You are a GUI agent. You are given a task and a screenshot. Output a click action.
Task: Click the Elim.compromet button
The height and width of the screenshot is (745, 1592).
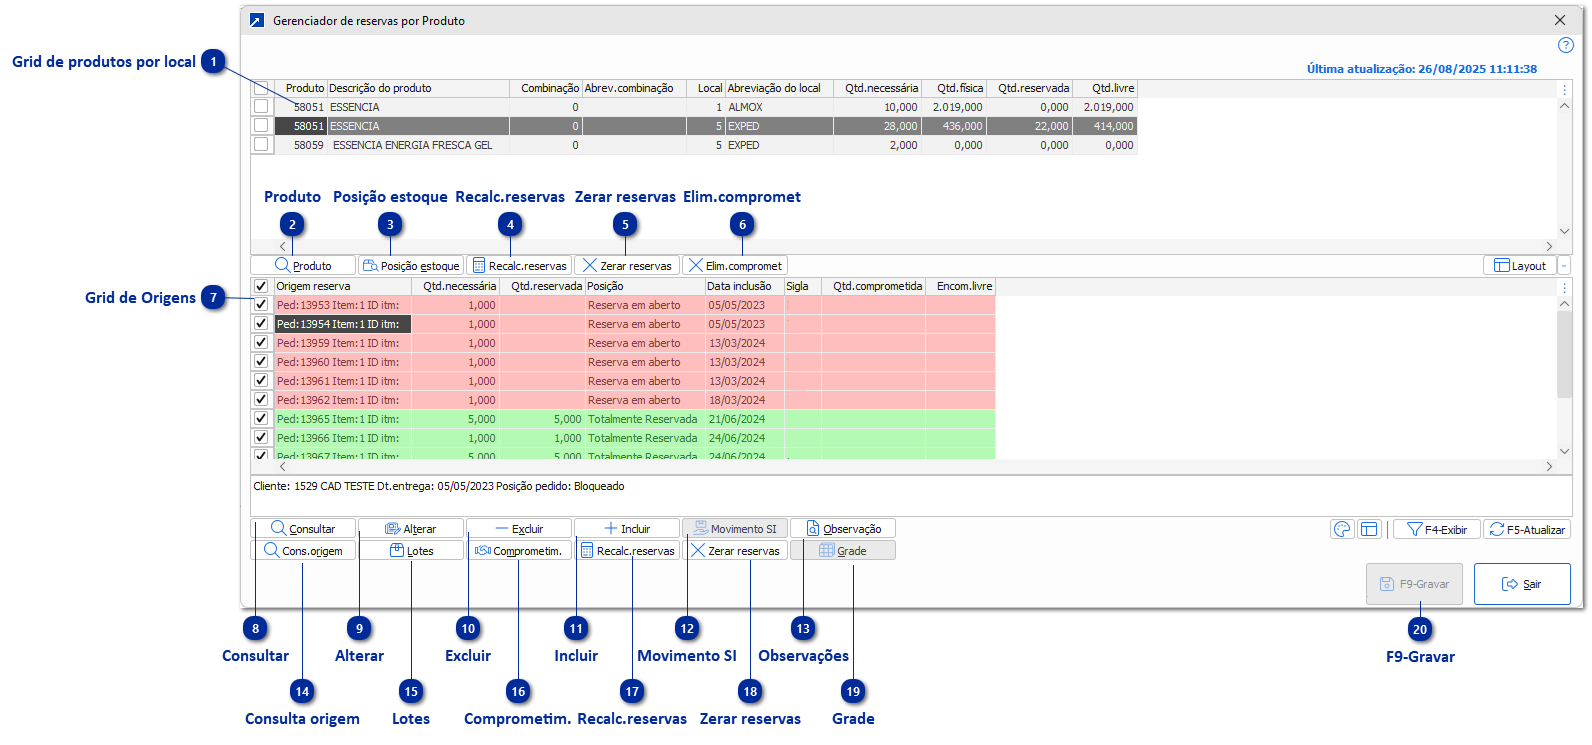pyautogui.click(x=735, y=266)
